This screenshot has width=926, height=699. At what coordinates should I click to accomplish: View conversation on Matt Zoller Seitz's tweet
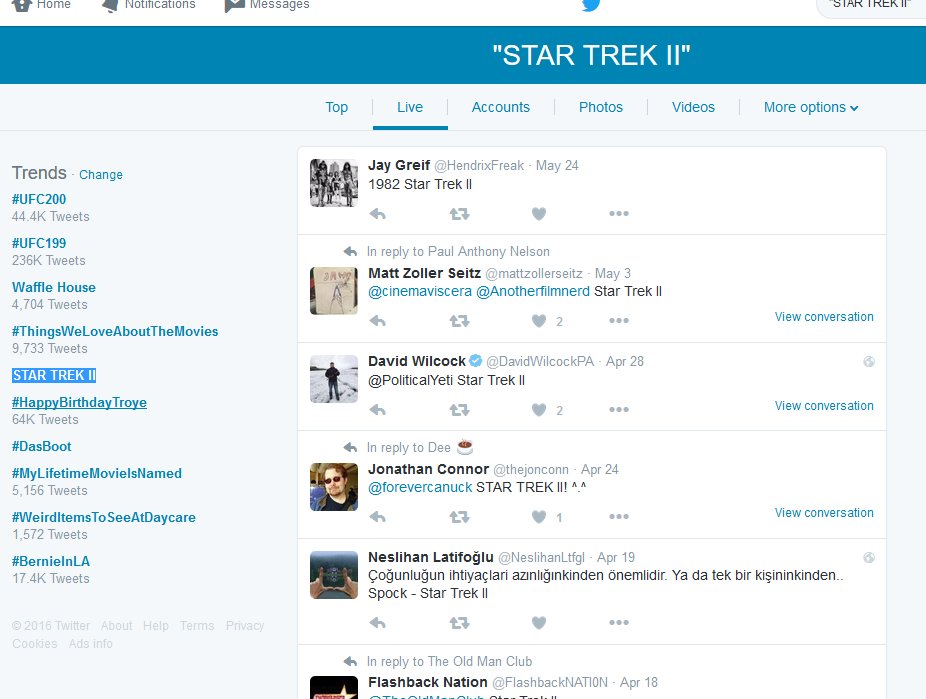[824, 317]
